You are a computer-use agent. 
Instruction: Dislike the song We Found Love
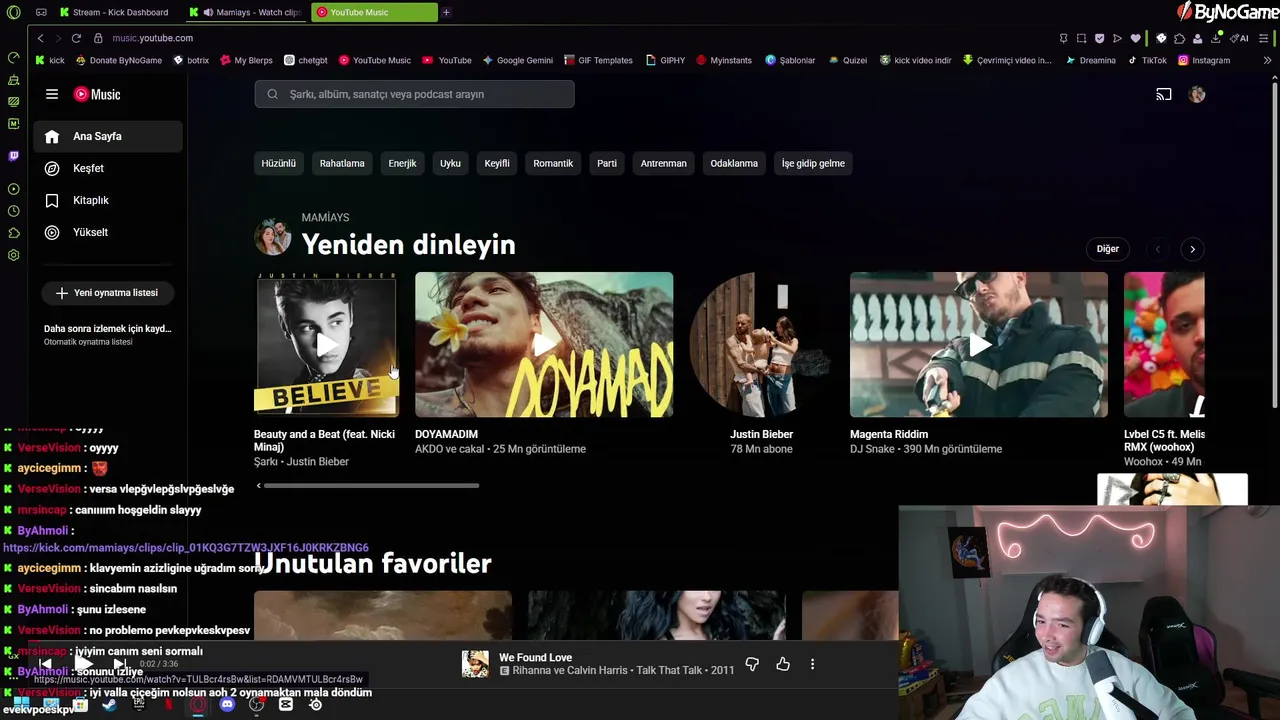pyautogui.click(x=752, y=664)
